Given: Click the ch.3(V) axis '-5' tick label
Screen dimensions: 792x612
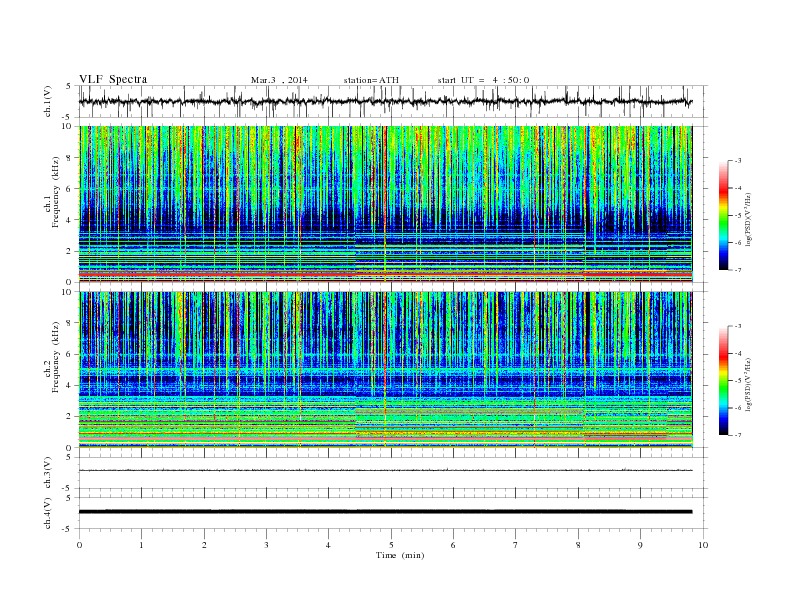Looking at the screenshot, I should (x=68, y=489).
